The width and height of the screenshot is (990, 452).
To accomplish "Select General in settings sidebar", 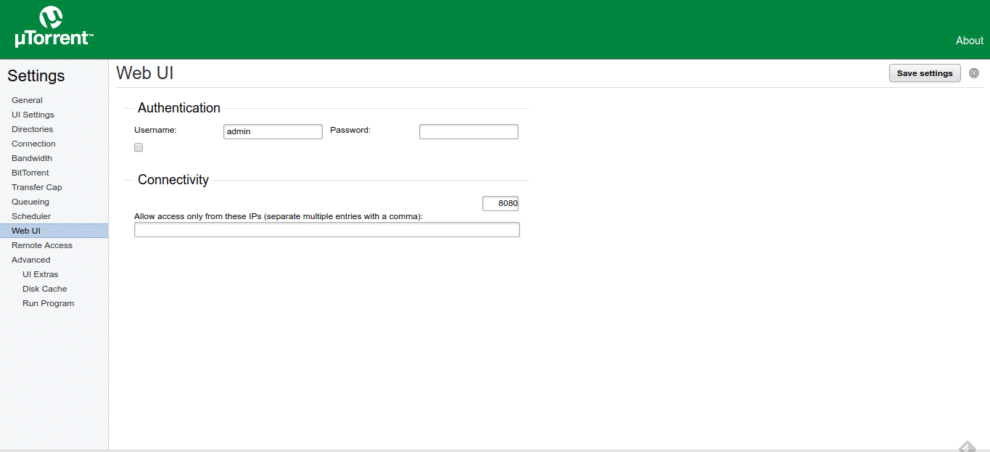I will [27, 100].
